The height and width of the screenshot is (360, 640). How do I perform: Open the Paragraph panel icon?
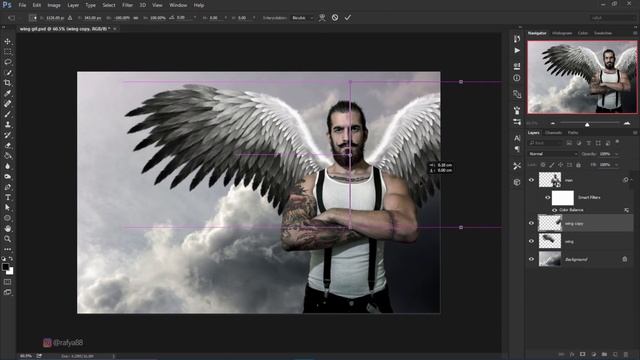(517, 149)
